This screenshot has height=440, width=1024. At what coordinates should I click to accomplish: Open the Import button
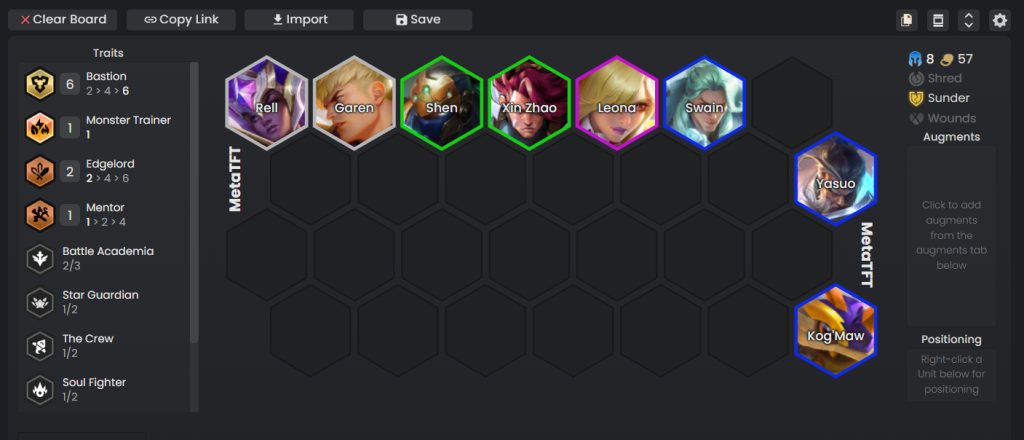[299, 20]
